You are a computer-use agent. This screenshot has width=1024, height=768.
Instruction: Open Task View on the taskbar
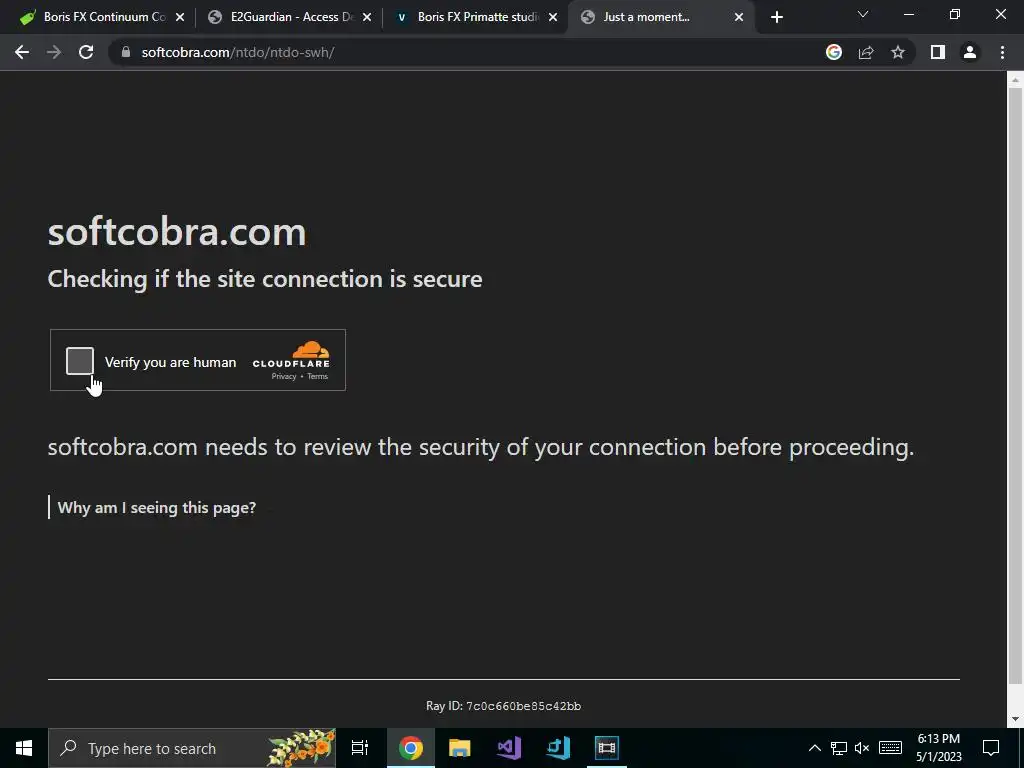[x=360, y=748]
